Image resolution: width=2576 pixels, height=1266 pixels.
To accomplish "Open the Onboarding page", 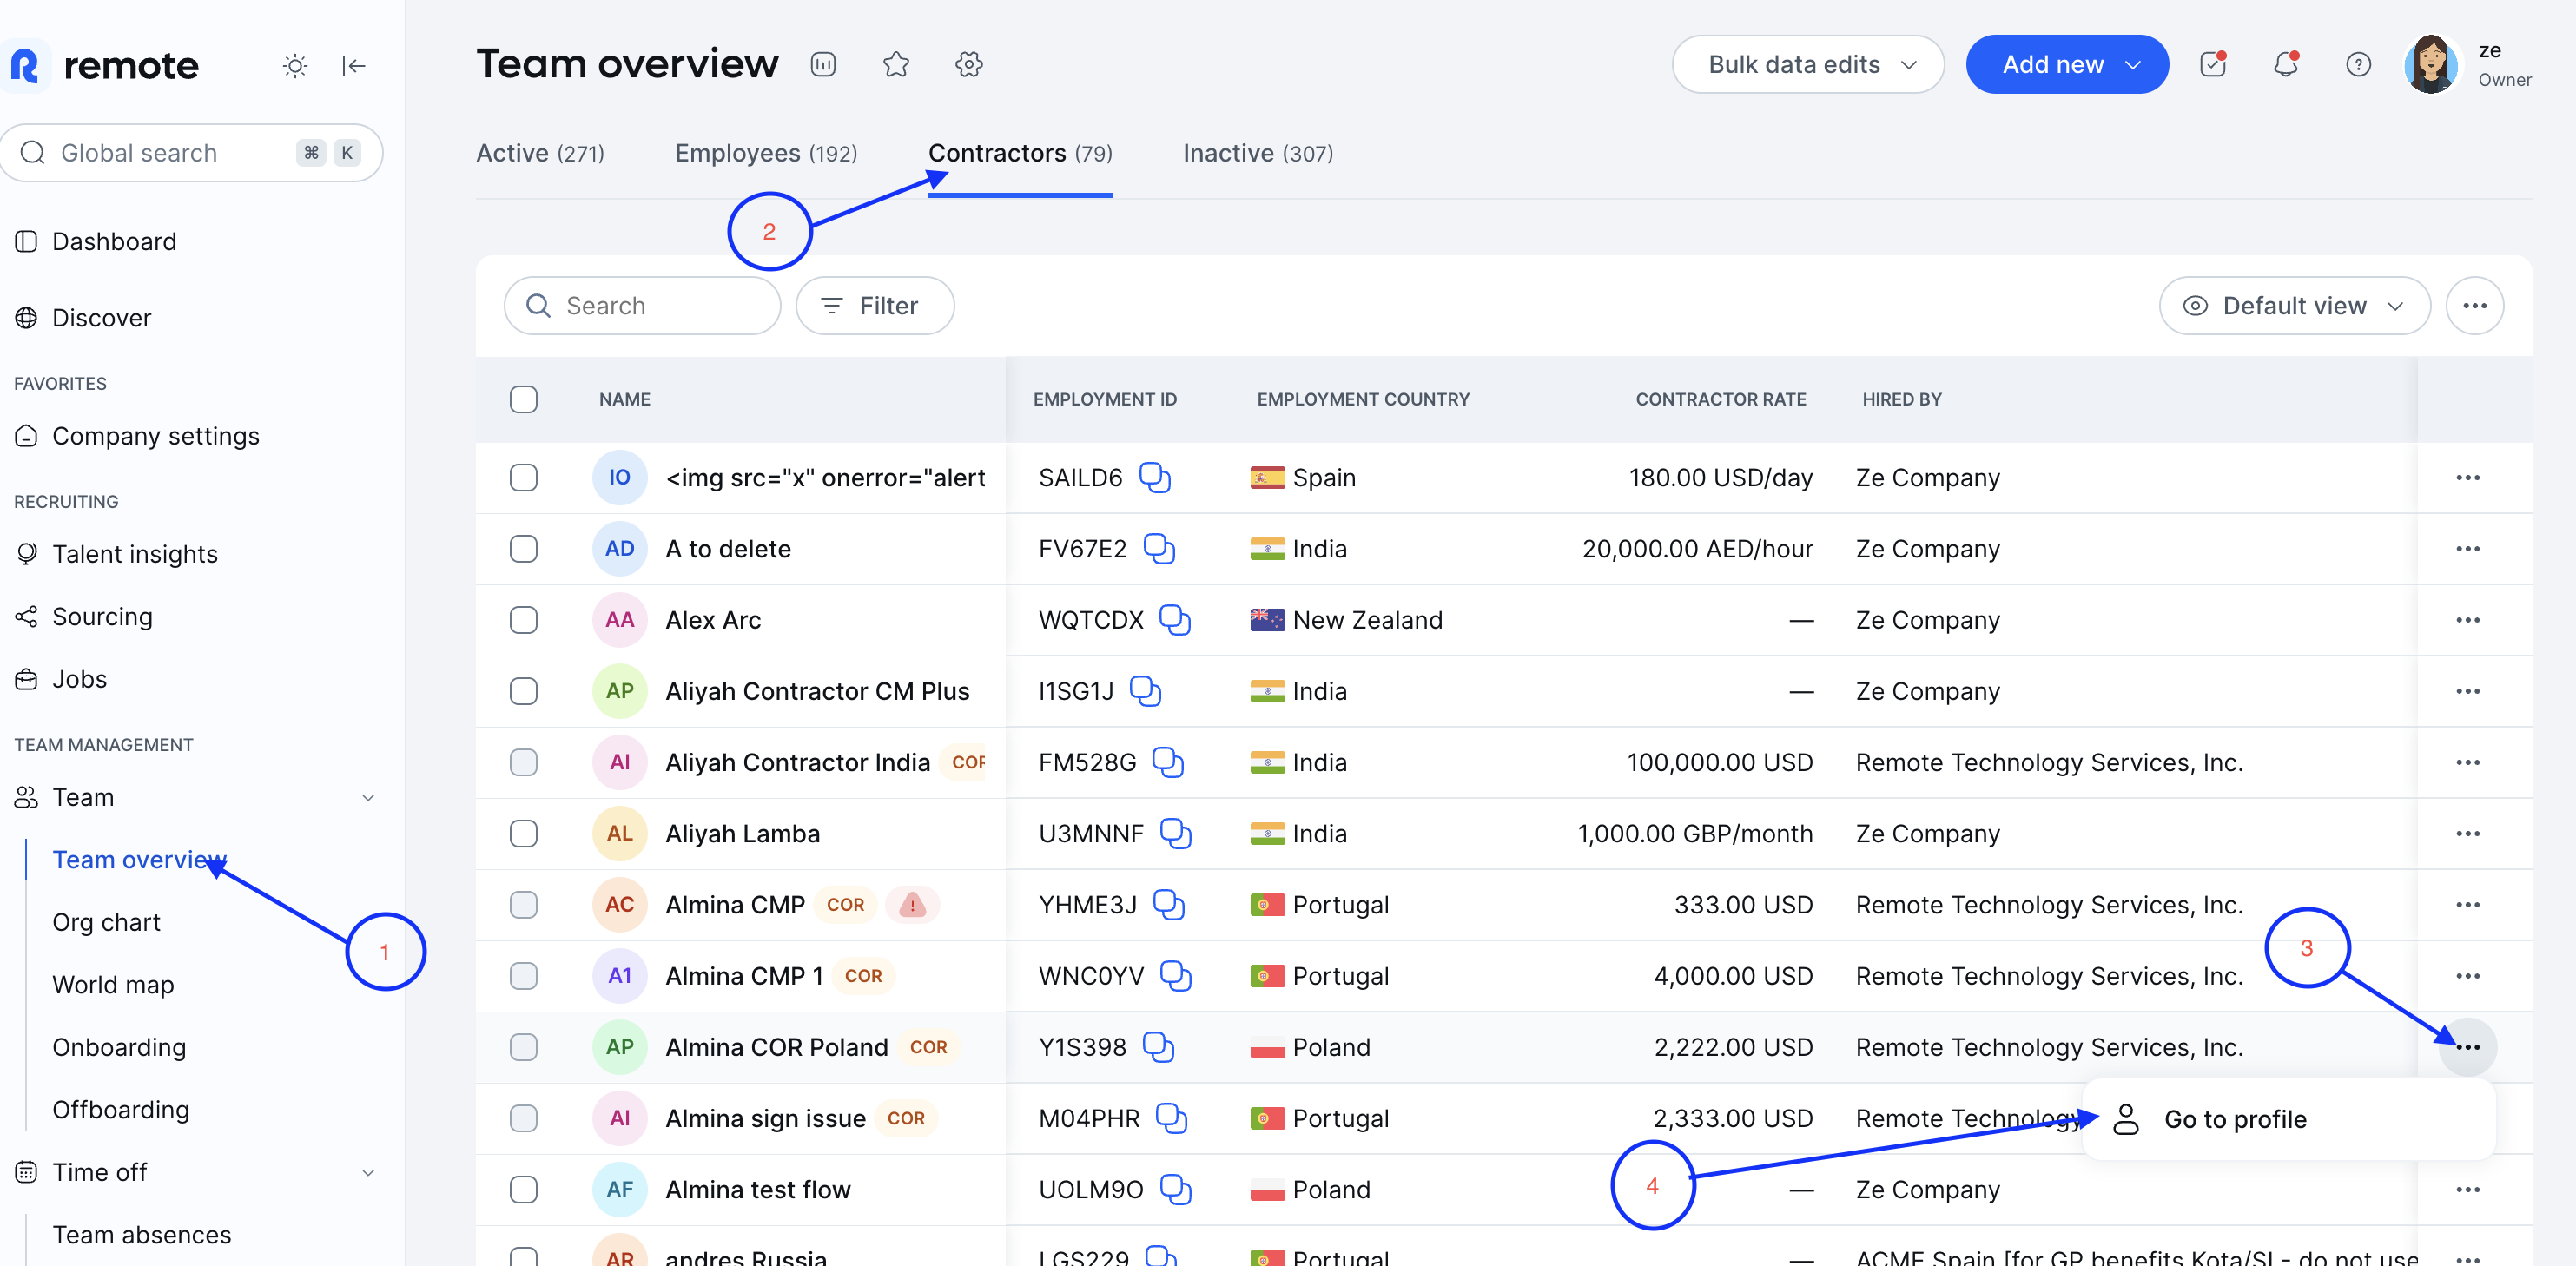I will (x=119, y=1048).
